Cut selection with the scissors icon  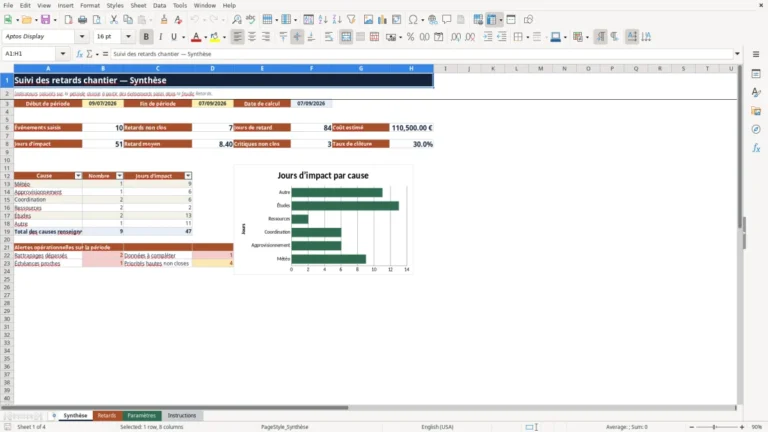(114, 20)
